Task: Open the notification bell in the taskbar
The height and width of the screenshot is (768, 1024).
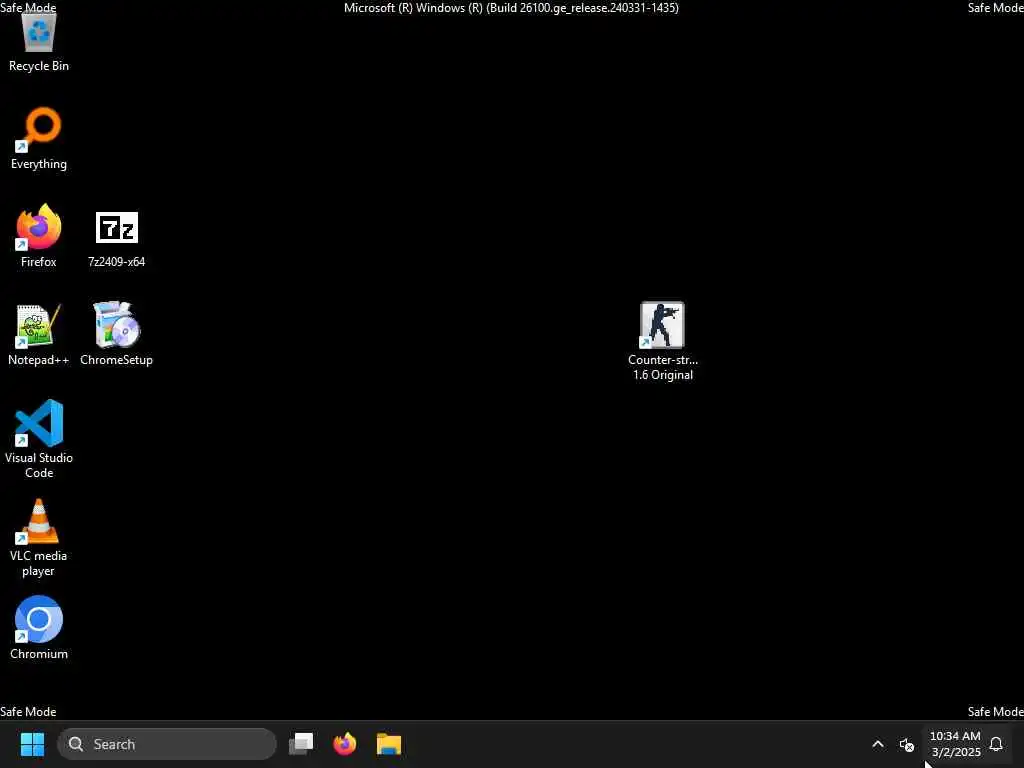Action: [x=996, y=744]
